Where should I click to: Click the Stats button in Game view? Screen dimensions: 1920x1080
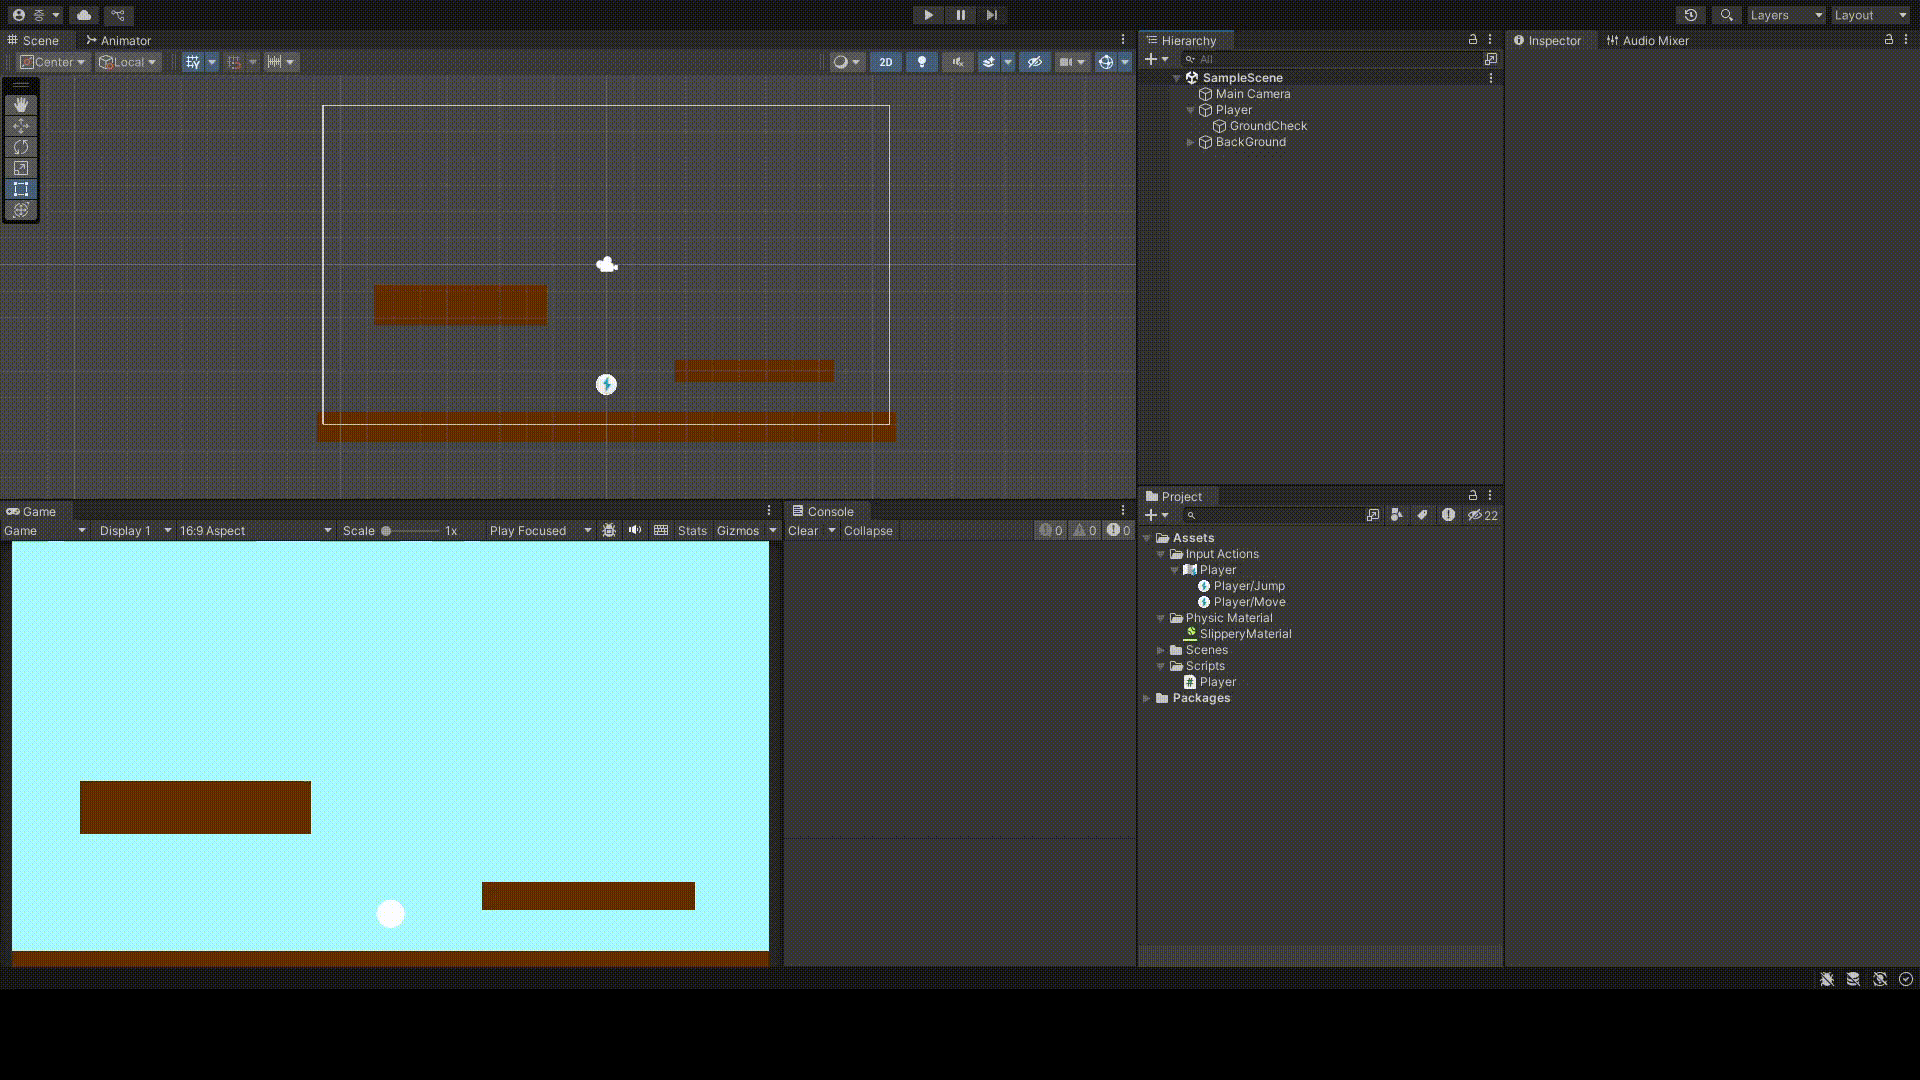[691, 531]
